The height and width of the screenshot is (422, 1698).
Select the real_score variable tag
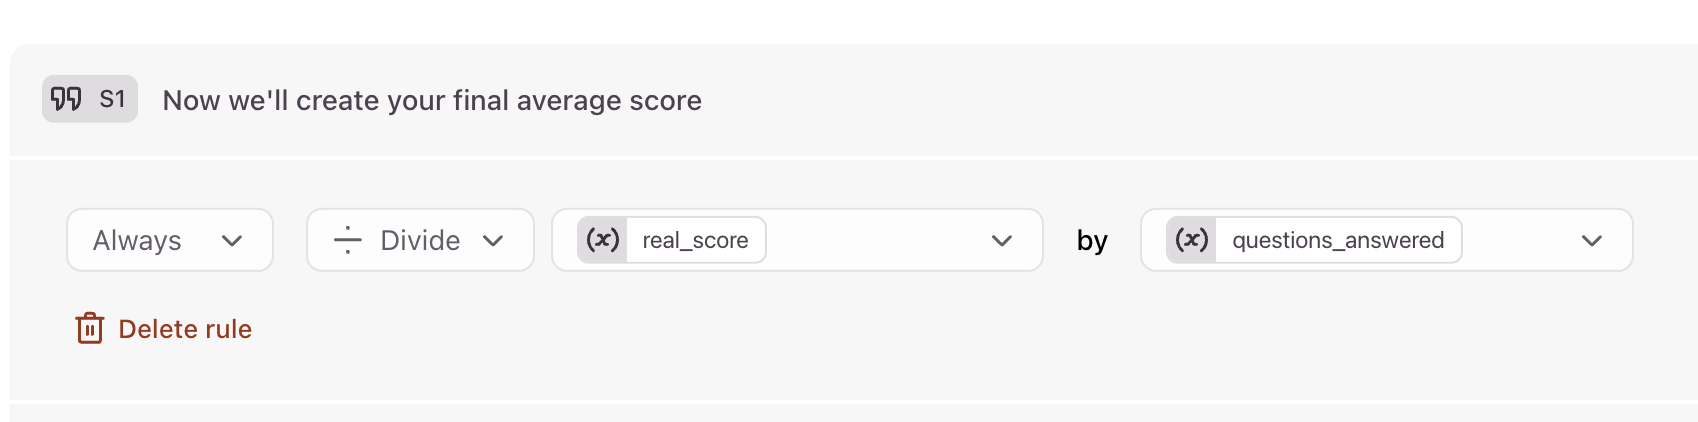(672, 240)
